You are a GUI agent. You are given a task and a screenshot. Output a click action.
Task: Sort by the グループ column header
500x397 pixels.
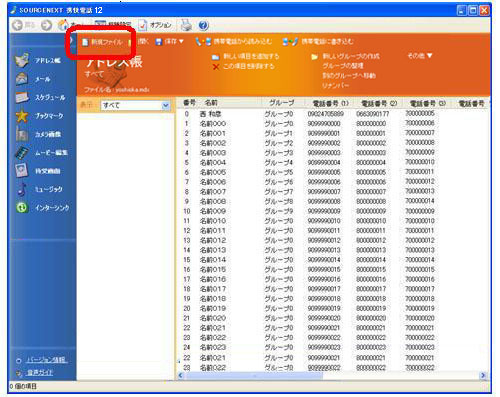click(x=281, y=103)
